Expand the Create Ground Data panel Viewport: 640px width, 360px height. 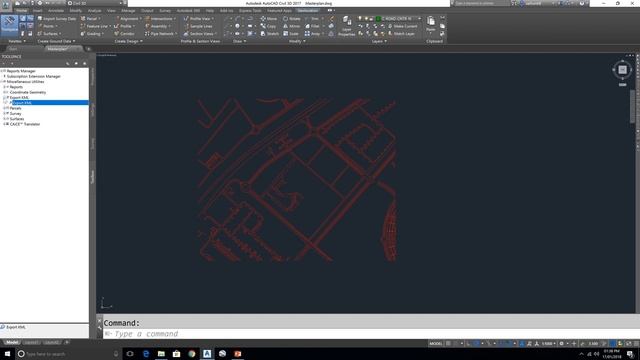pyautogui.click(x=56, y=41)
